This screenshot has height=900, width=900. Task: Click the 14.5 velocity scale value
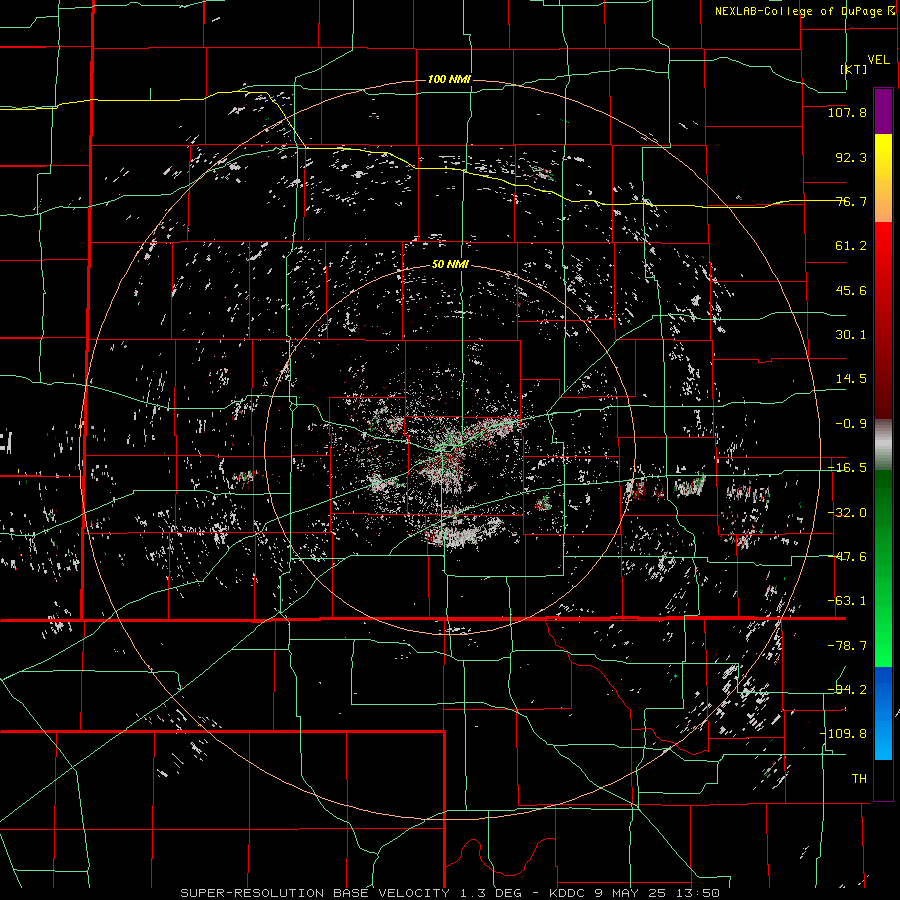click(x=851, y=379)
